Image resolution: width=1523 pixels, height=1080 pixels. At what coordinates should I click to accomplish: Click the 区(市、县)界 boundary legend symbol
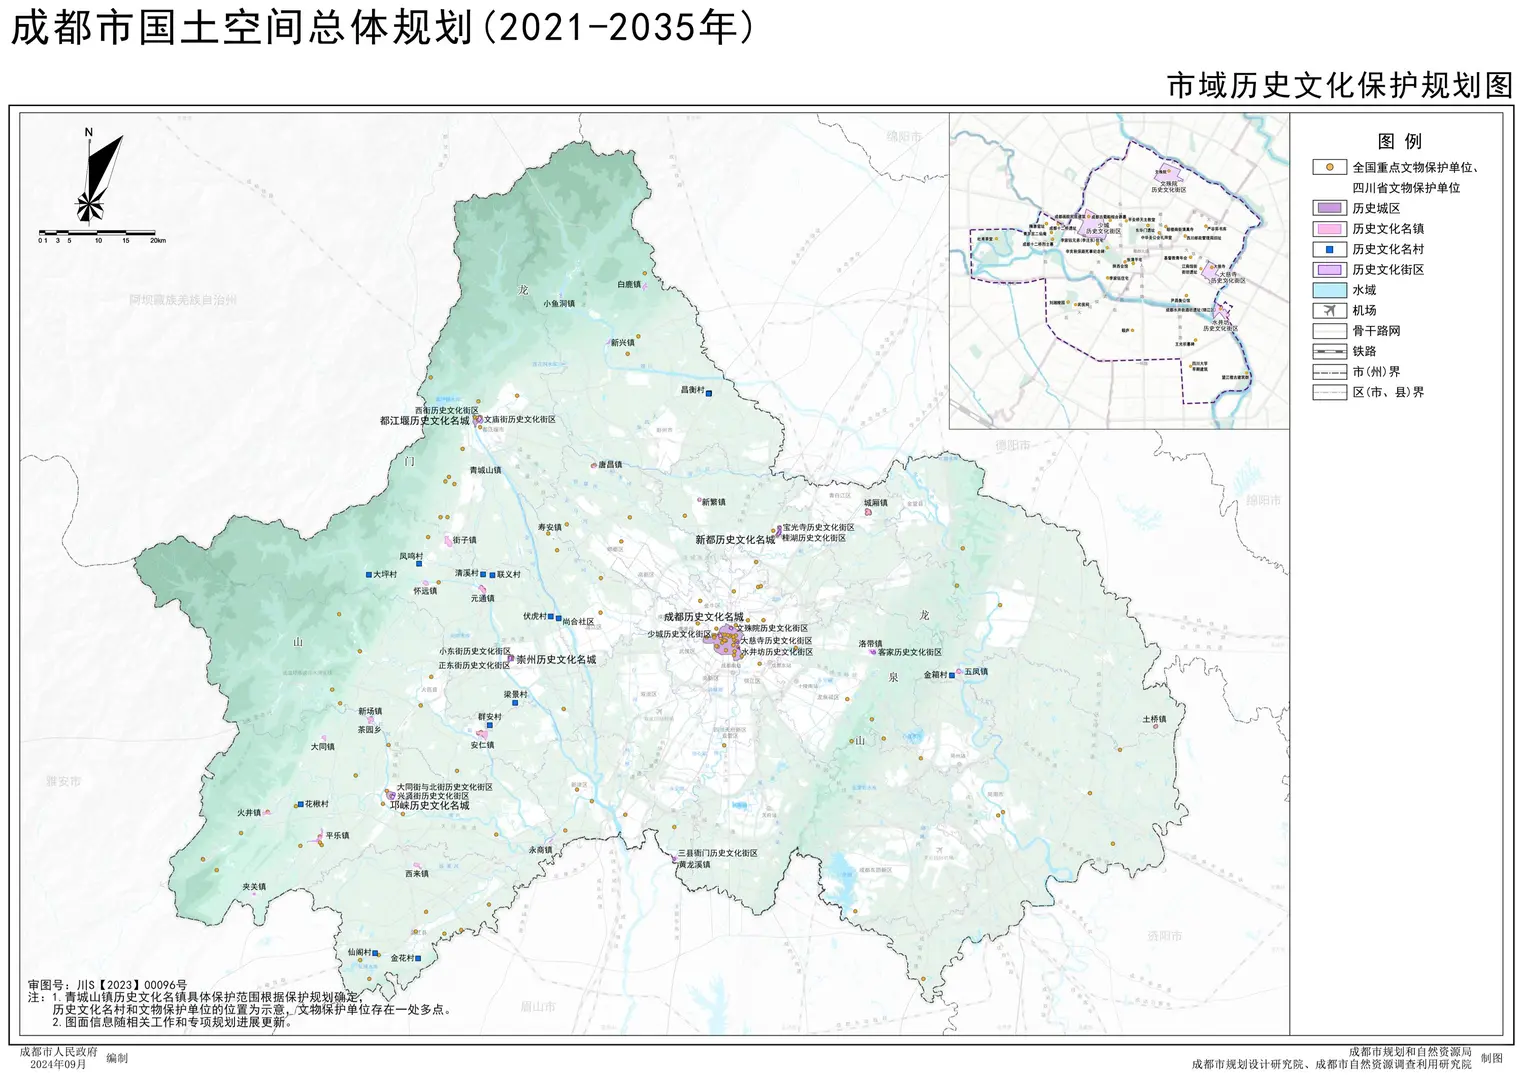[x=1329, y=392]
